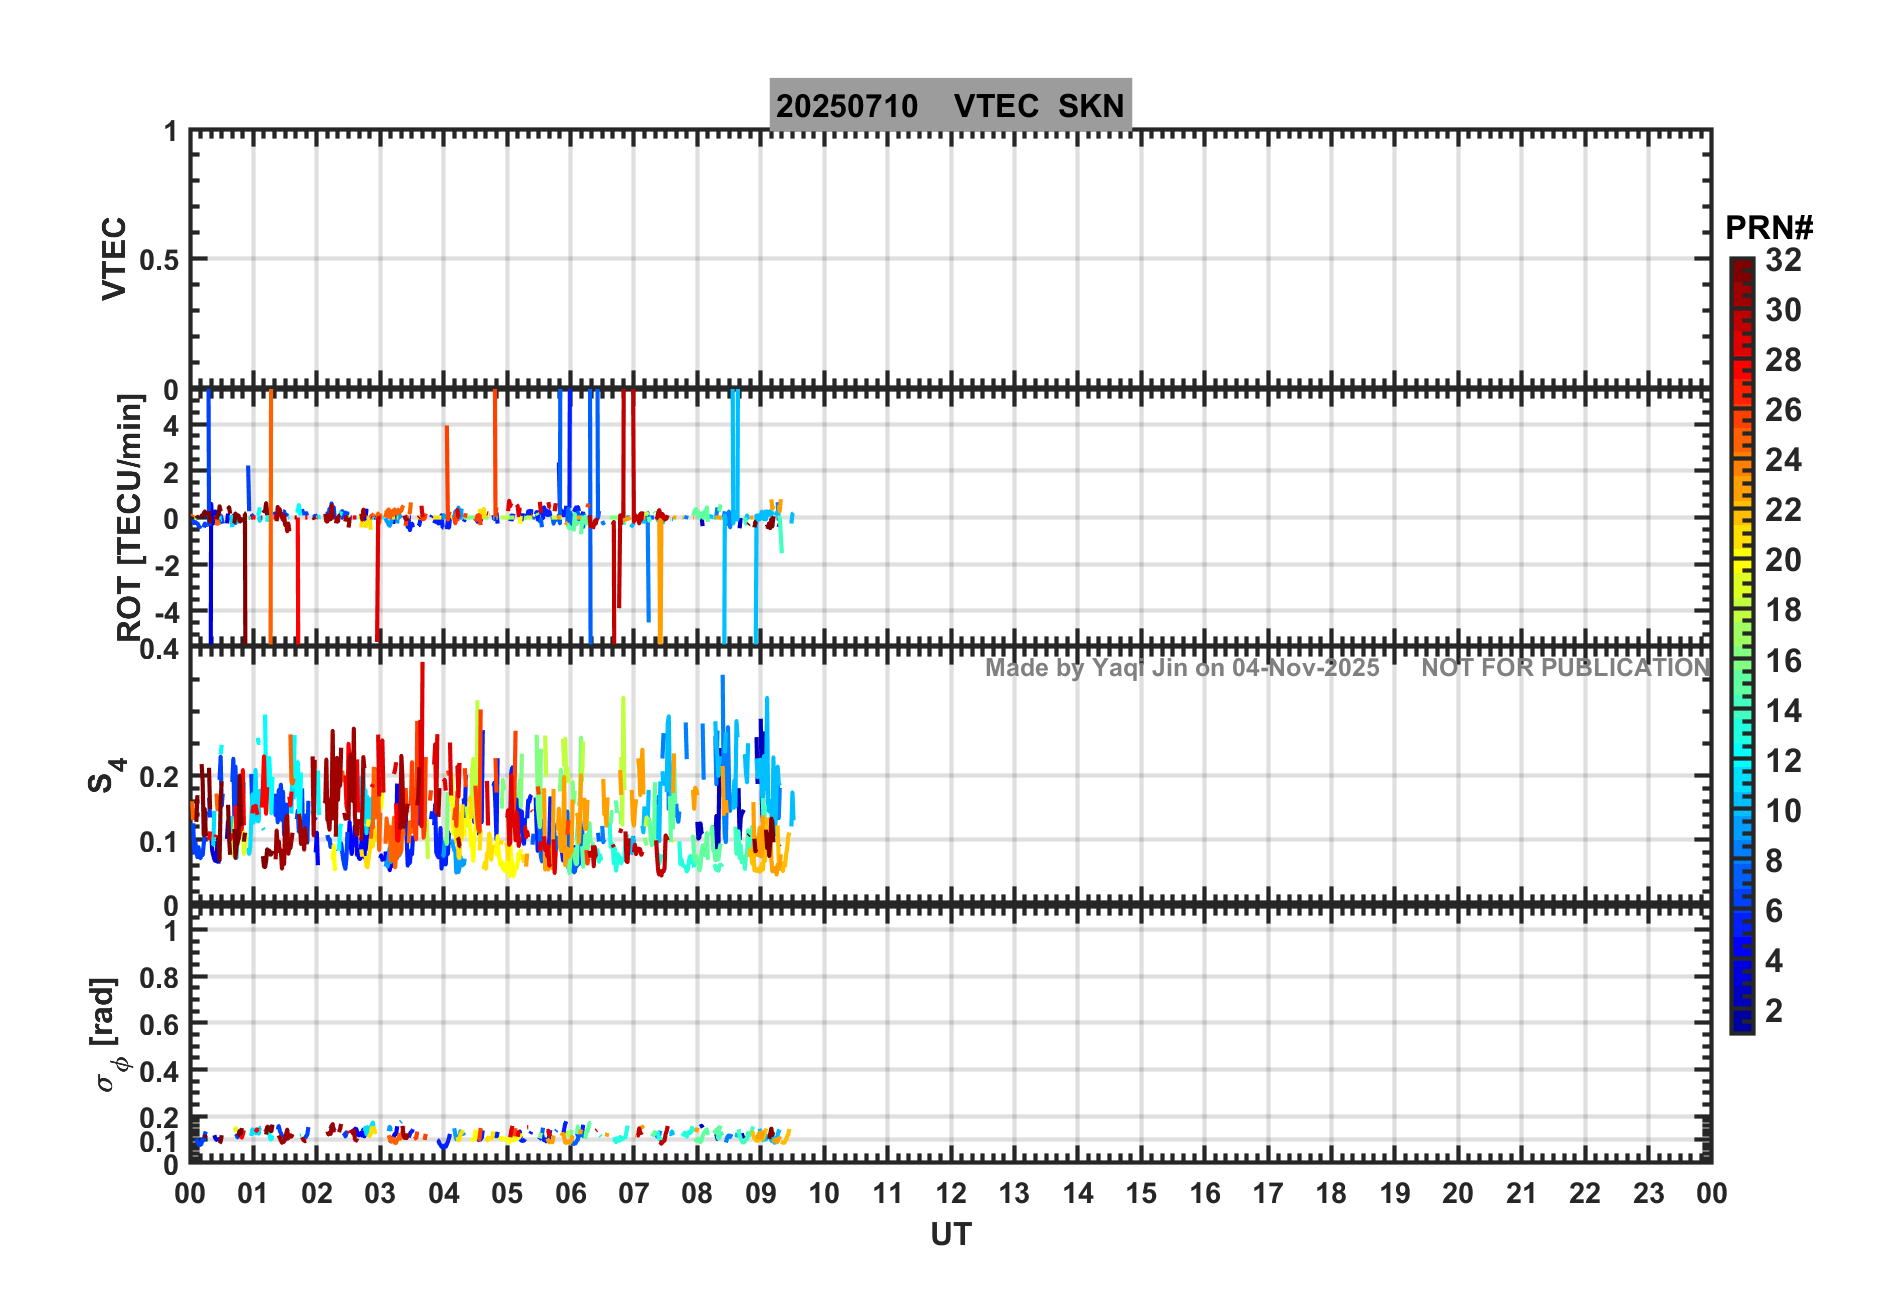Viewport: 1902px width, 1292px height.
Task: Click x-axis tick label '05'
Action: pos(507,1193)
